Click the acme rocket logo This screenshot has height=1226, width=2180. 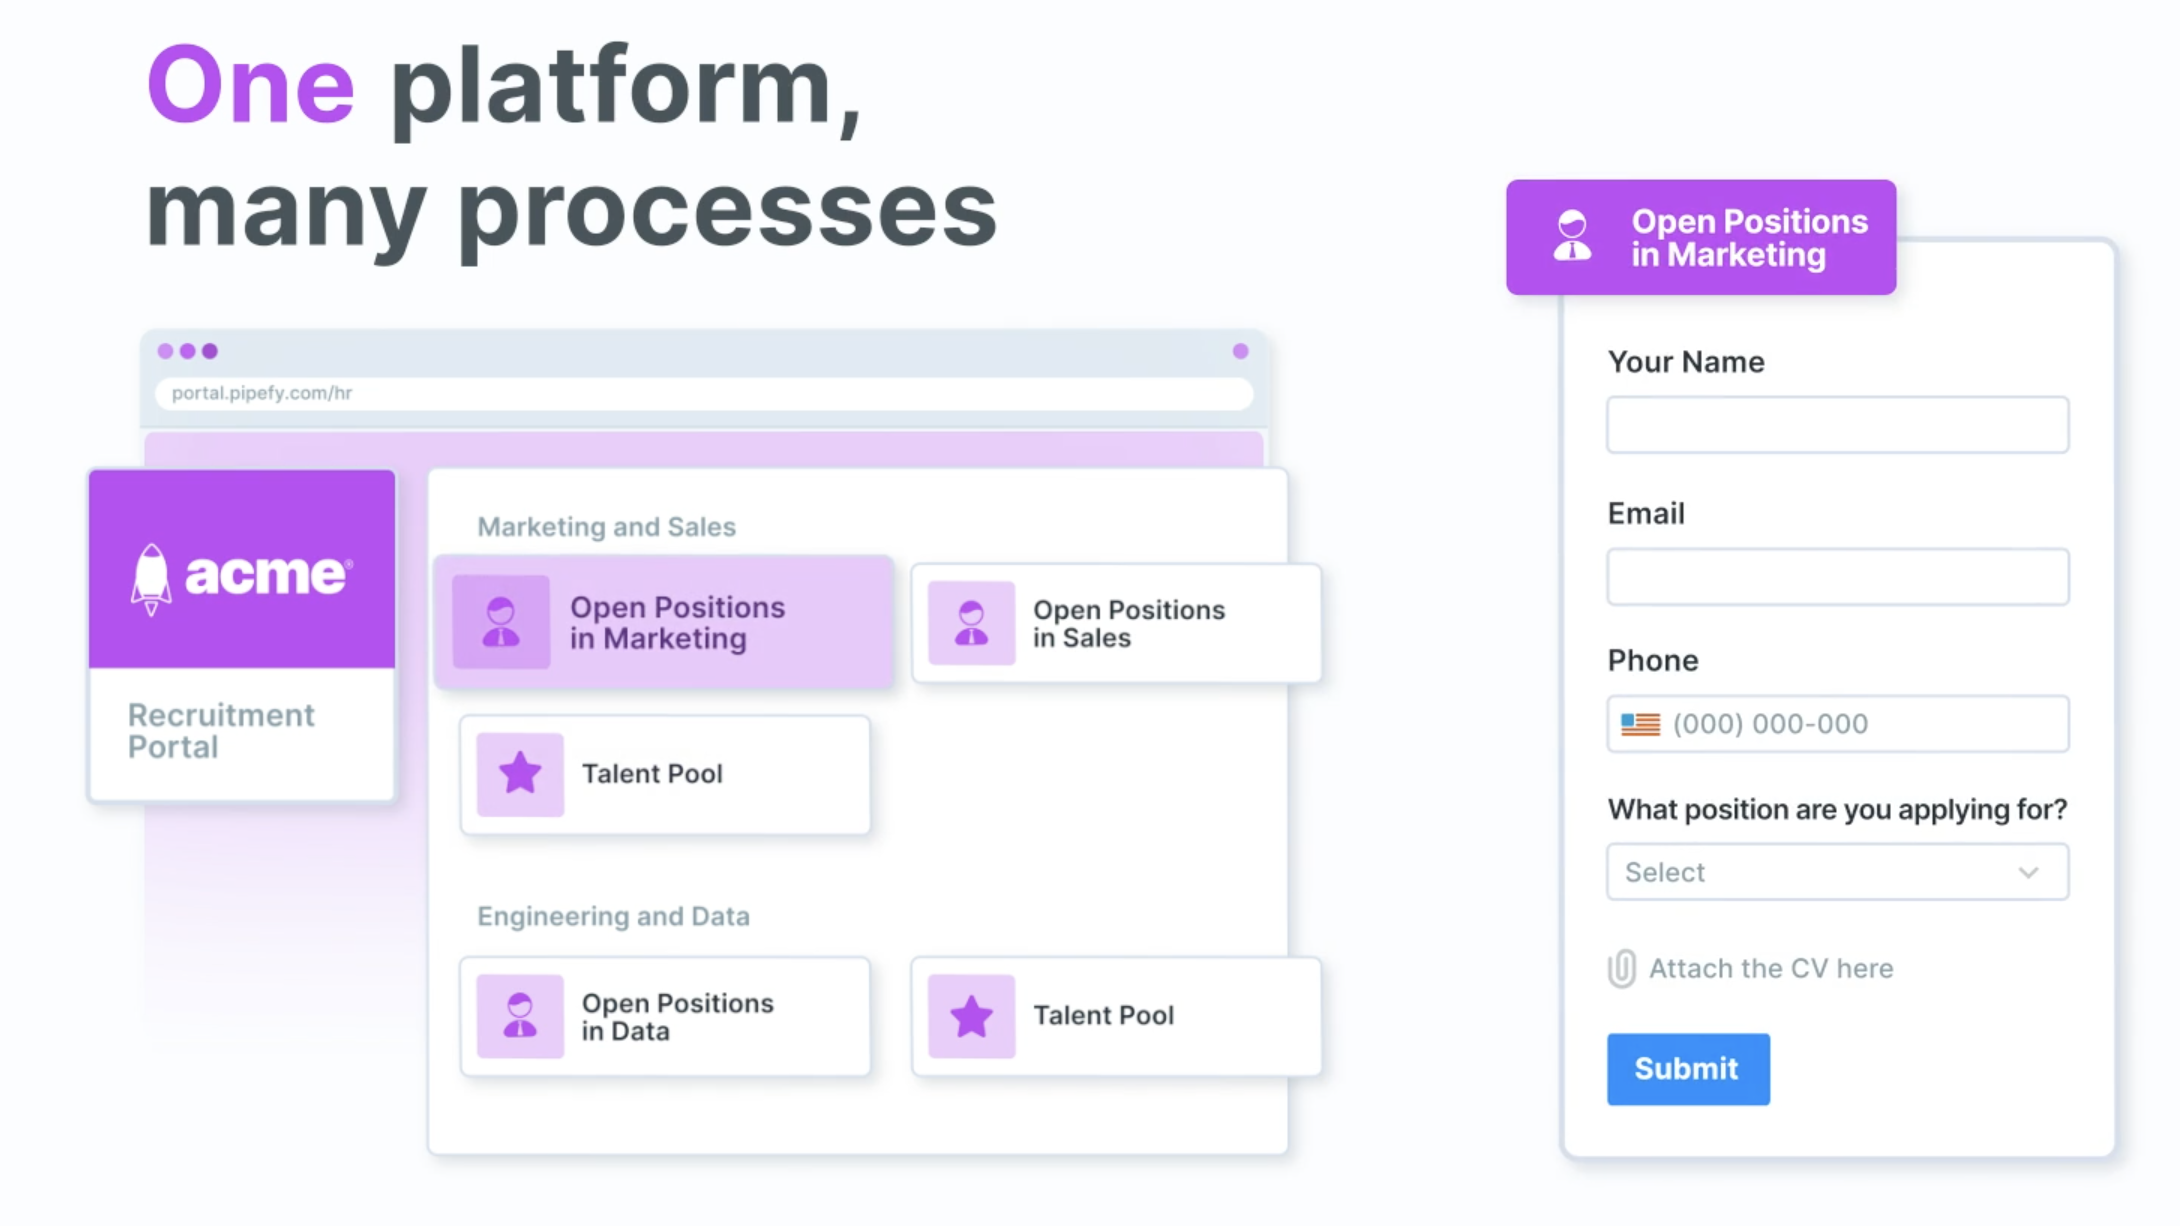tap(151, 578)
